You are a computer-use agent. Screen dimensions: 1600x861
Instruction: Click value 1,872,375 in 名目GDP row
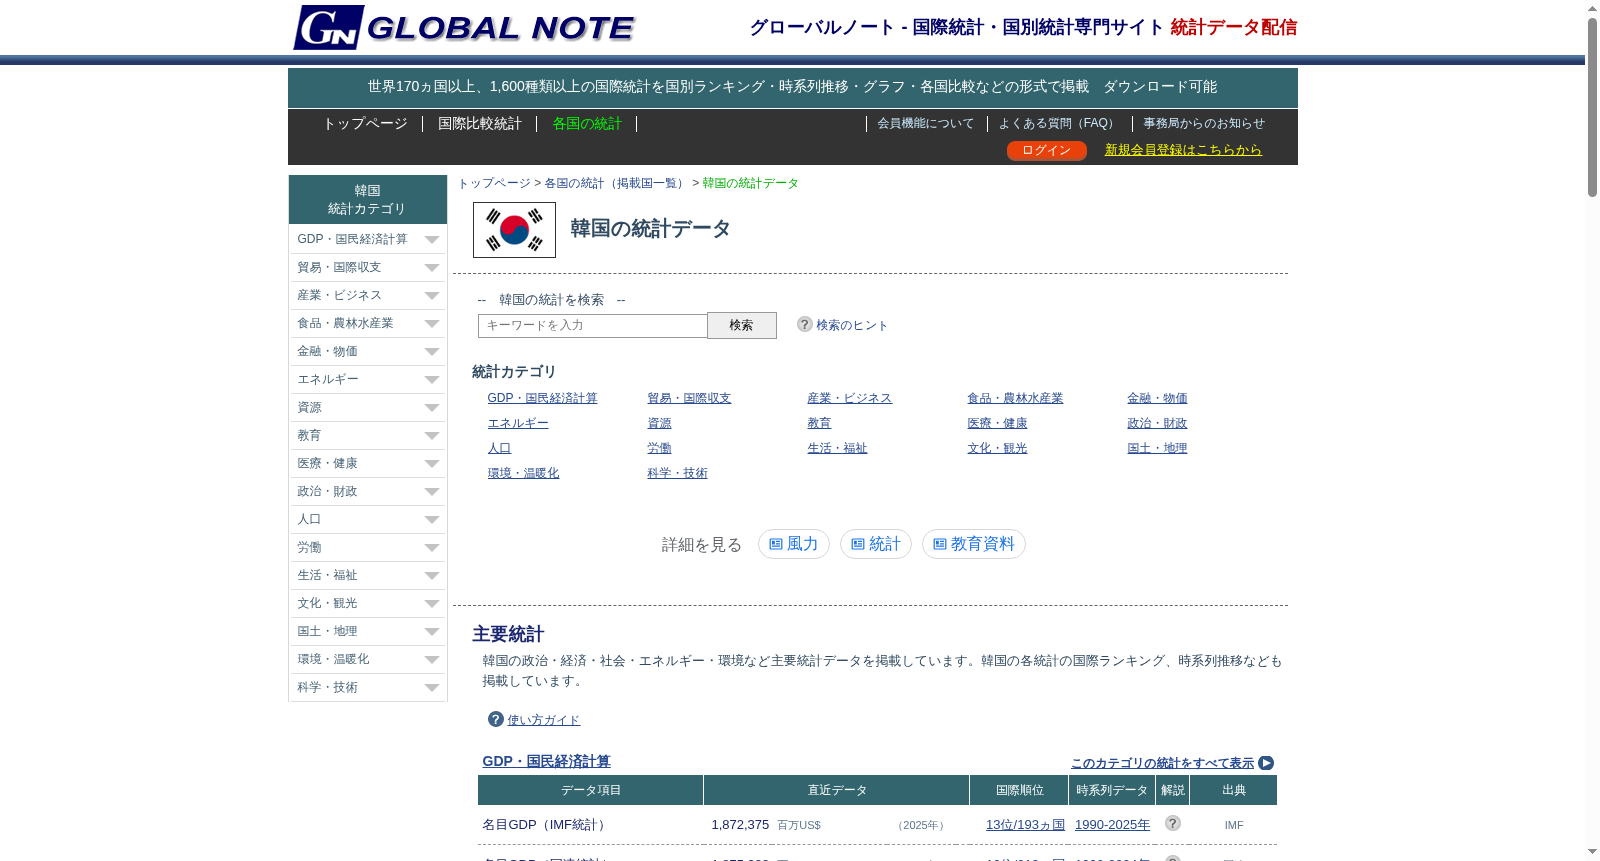click(740, 825)
